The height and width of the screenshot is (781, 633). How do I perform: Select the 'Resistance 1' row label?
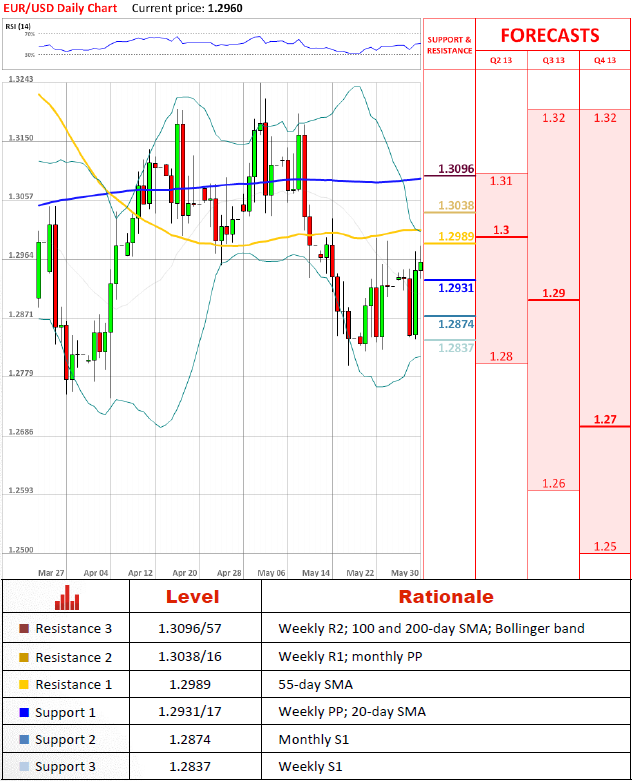pyautogui.click(x=74, y=684)
